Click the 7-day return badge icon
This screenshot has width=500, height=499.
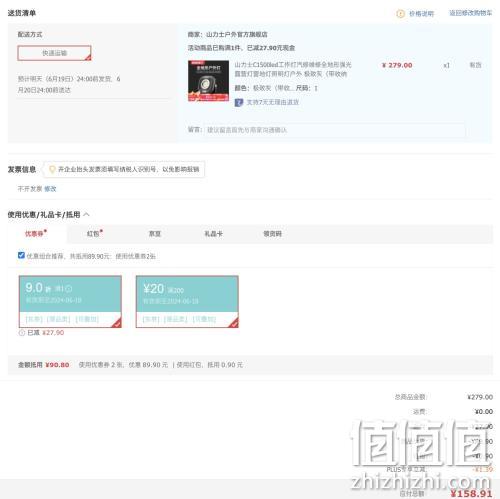pos(239,102)
